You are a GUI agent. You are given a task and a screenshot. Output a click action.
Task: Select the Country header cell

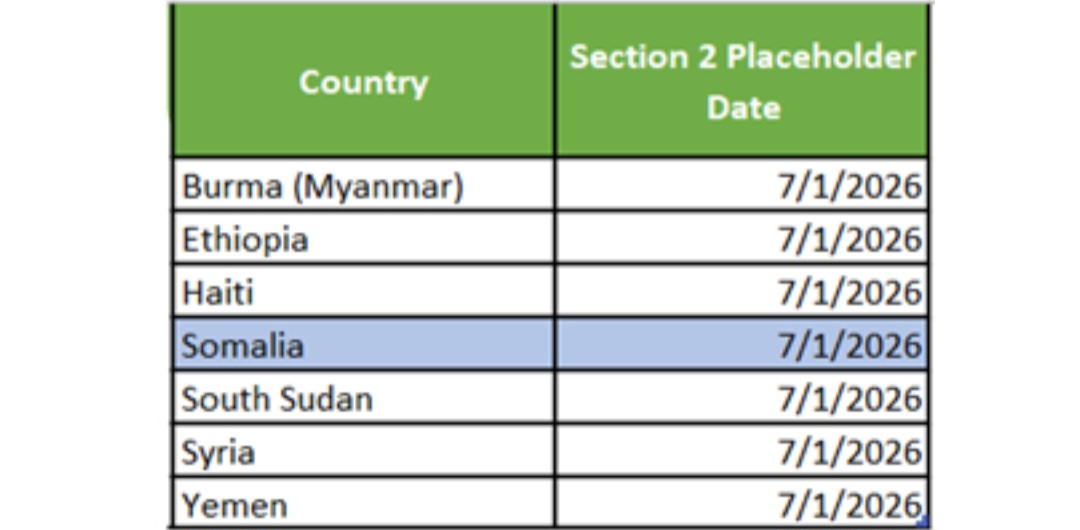[x=363, y=81]
